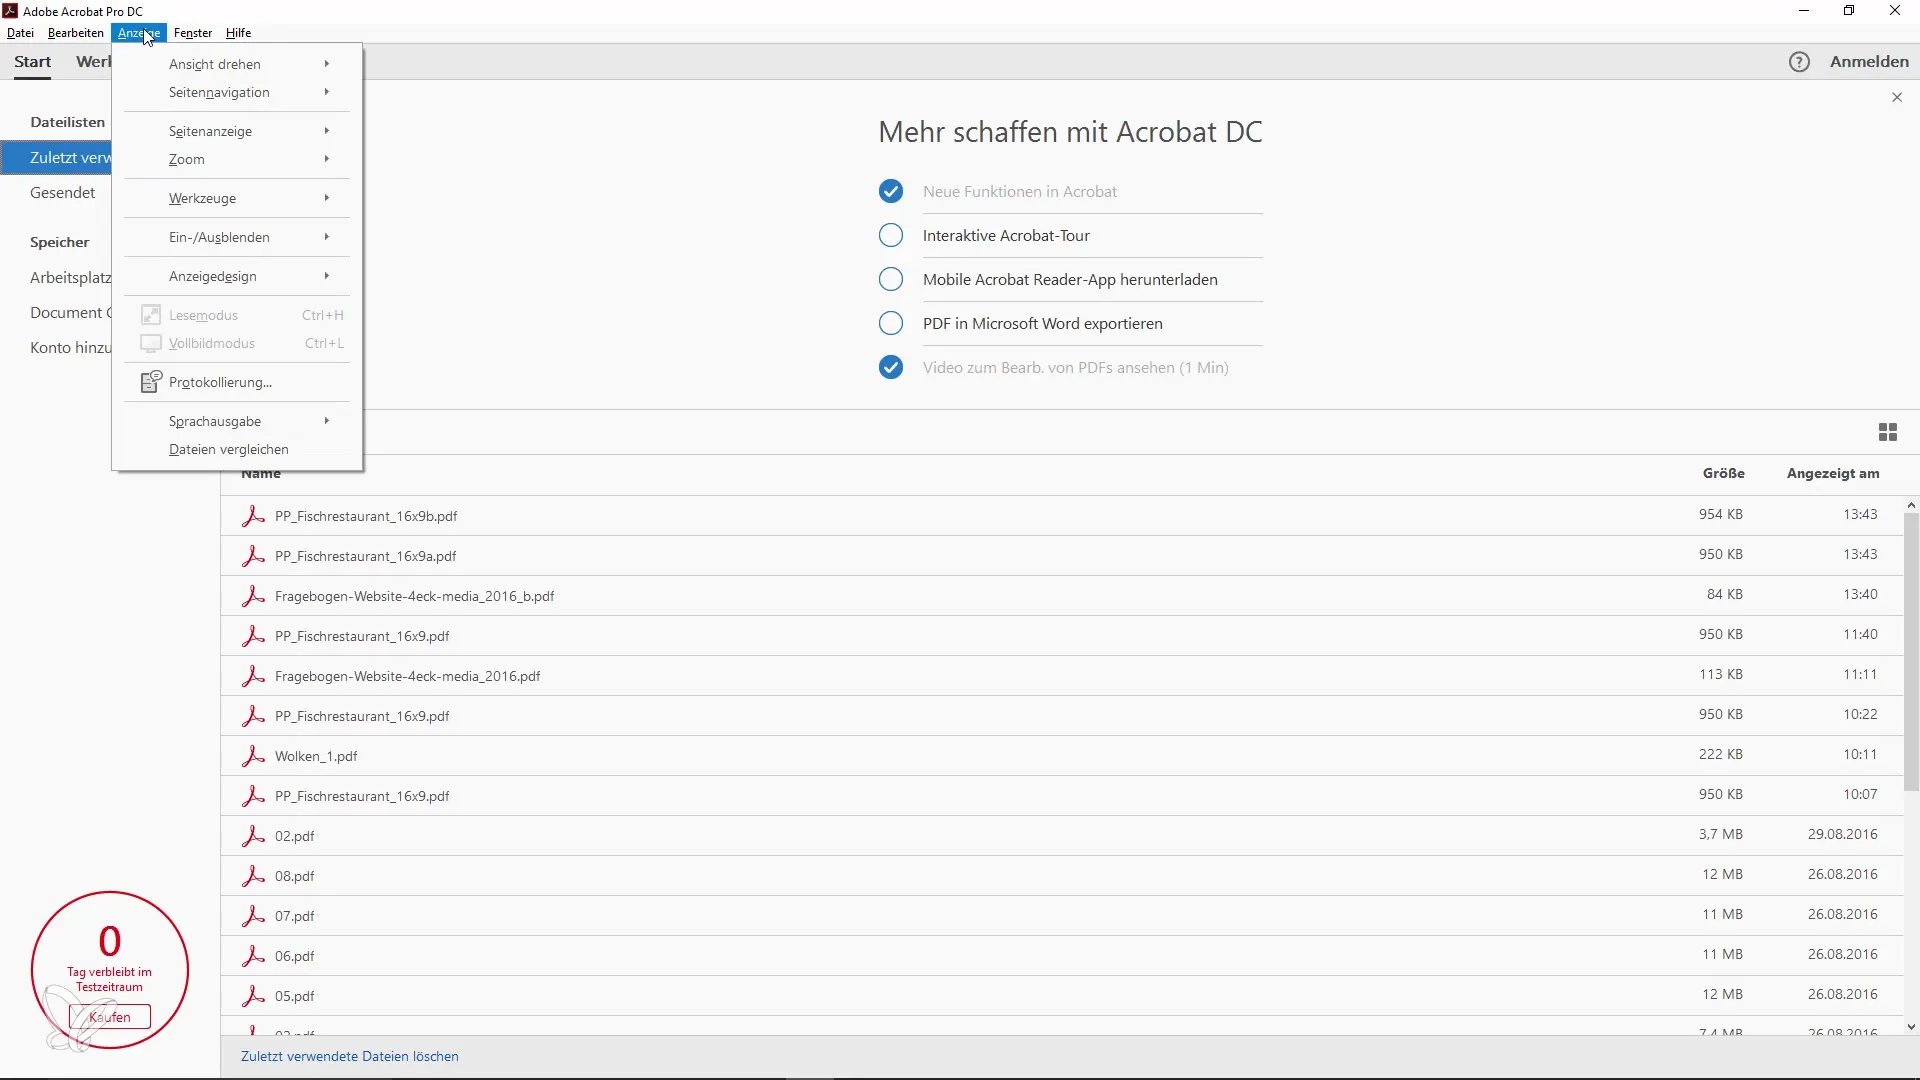Click the help question mark icon
Screen dimensions: 1920x1080
coord(1799,62)
